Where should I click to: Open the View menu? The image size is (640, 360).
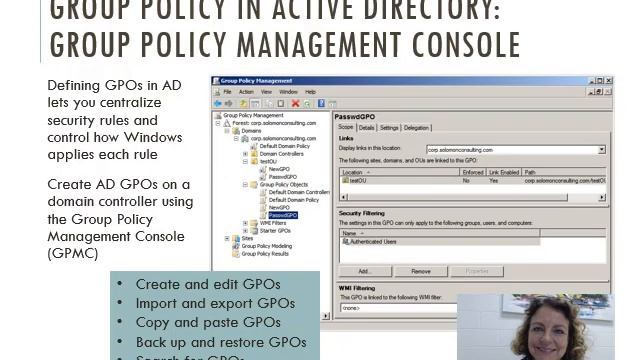click(x=266, y=92)
